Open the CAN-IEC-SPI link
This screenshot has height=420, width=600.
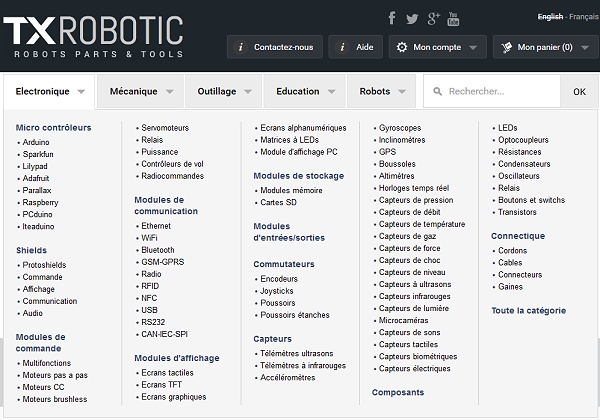165,334
